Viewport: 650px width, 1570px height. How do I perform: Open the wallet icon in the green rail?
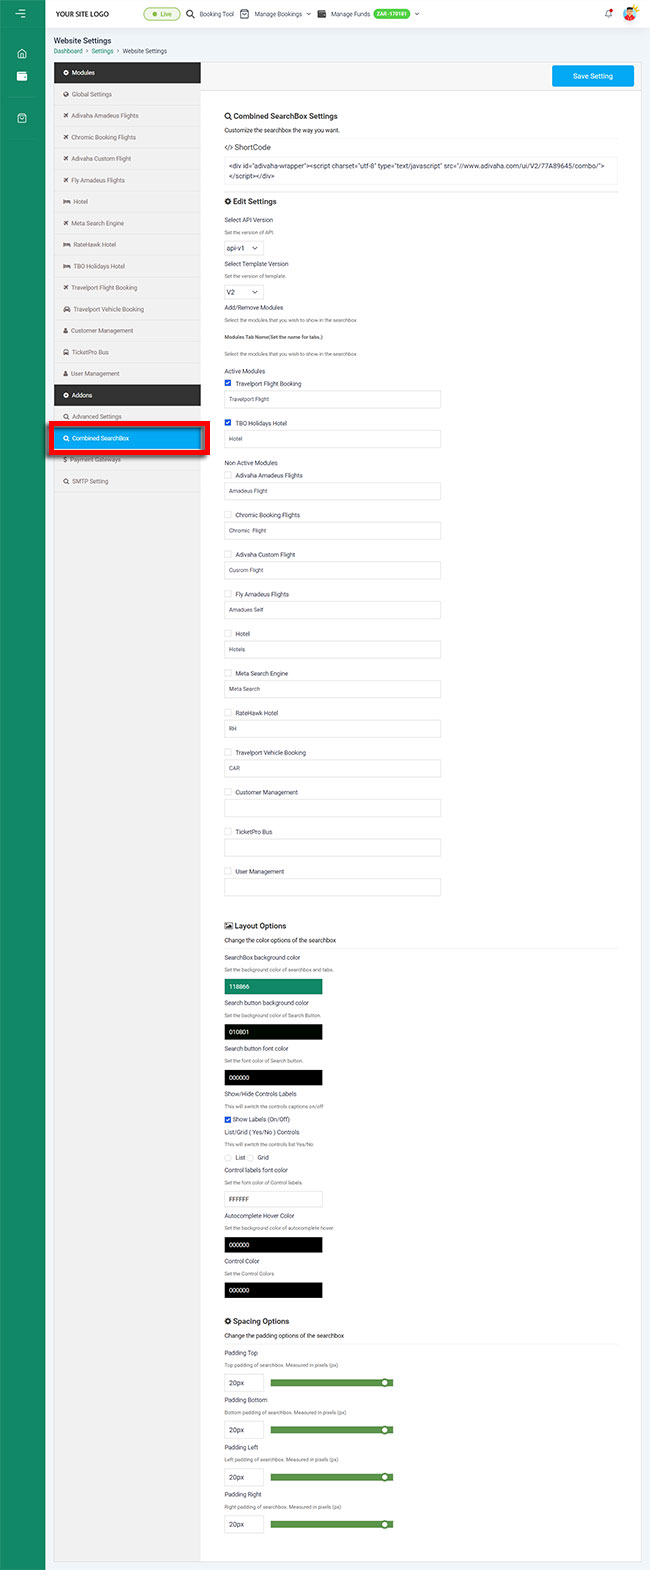click(22, 76)
